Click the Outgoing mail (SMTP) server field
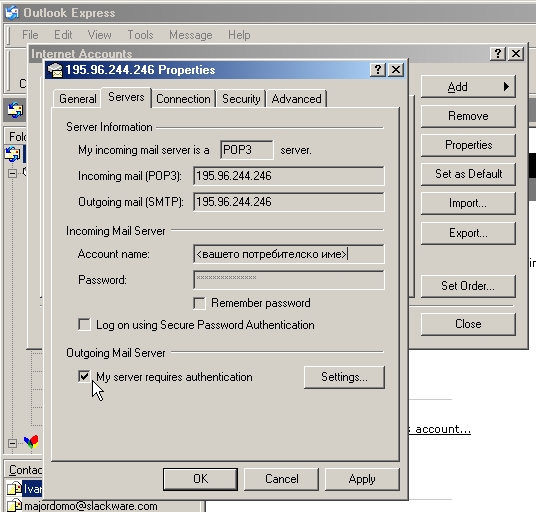 (x=289, y=202)
